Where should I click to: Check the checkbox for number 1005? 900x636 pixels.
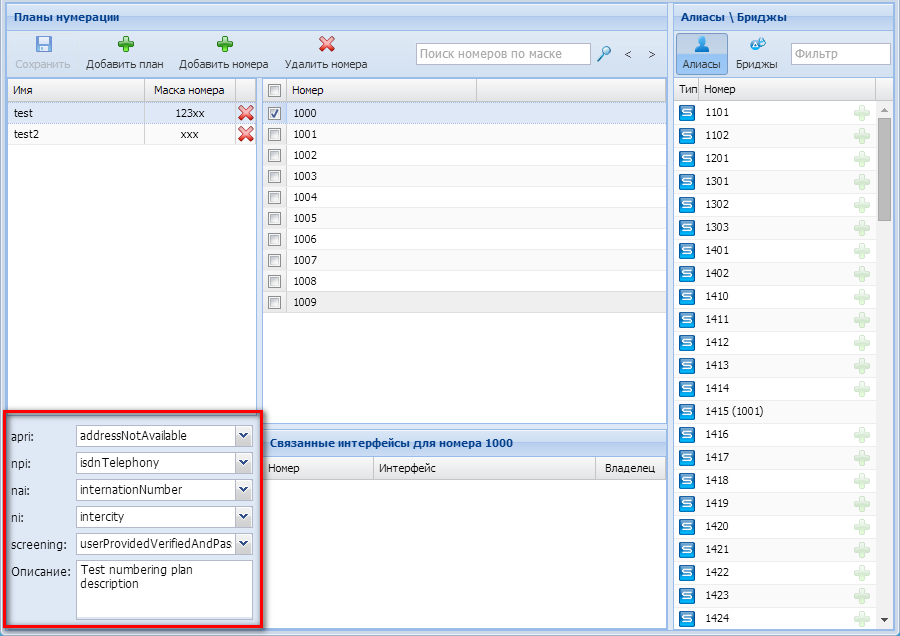[274, 218]
